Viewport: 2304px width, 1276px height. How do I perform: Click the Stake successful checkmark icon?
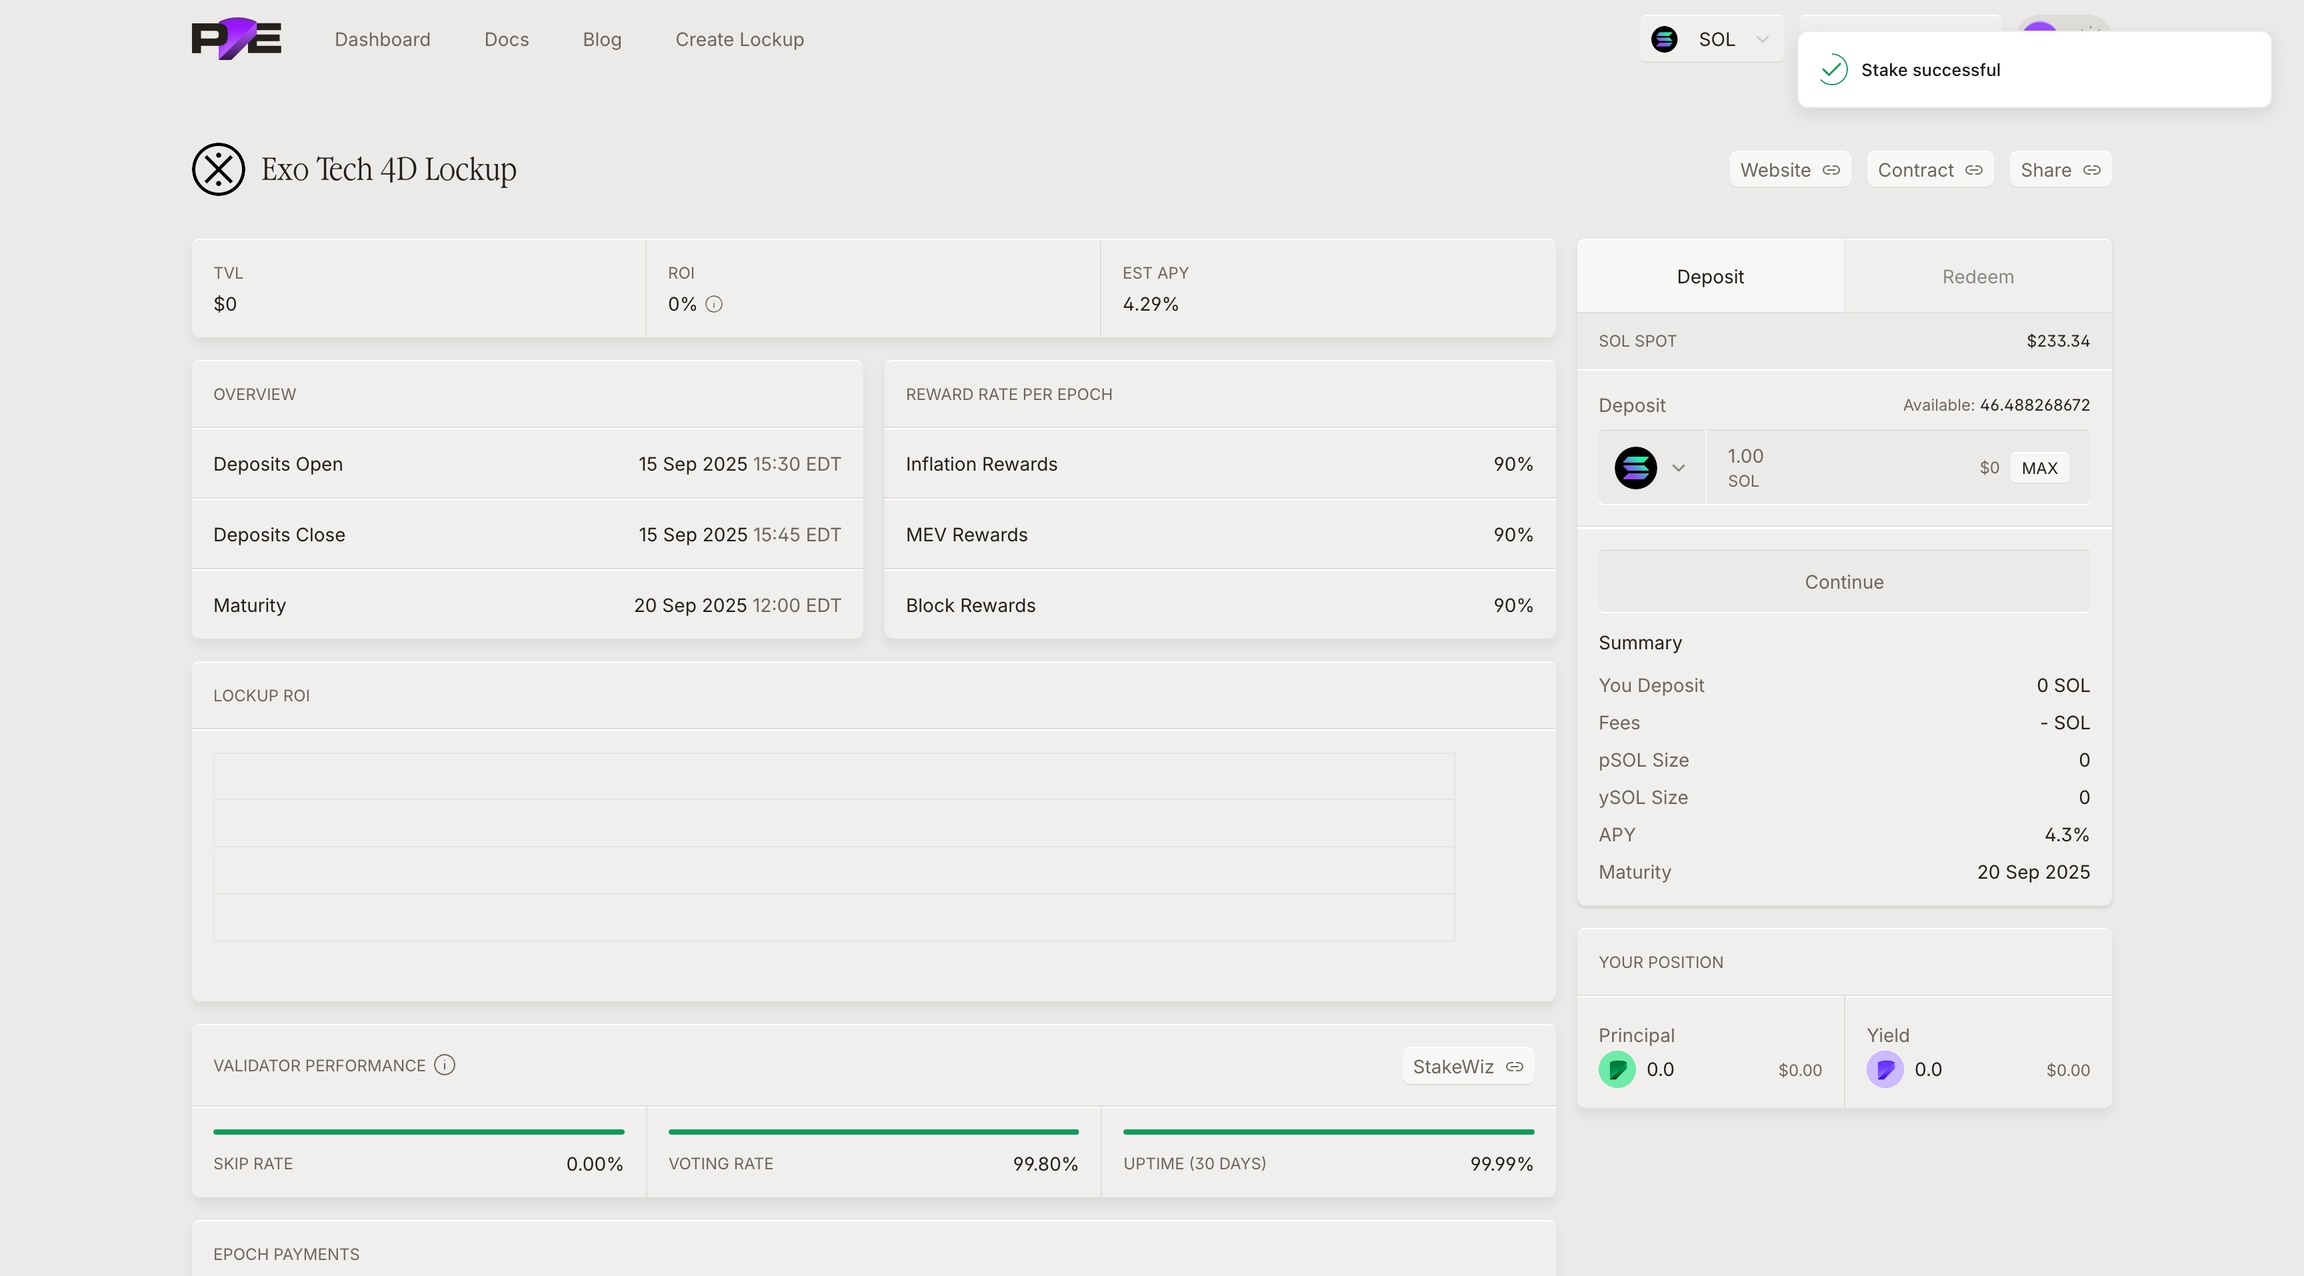pos(1833,70)
